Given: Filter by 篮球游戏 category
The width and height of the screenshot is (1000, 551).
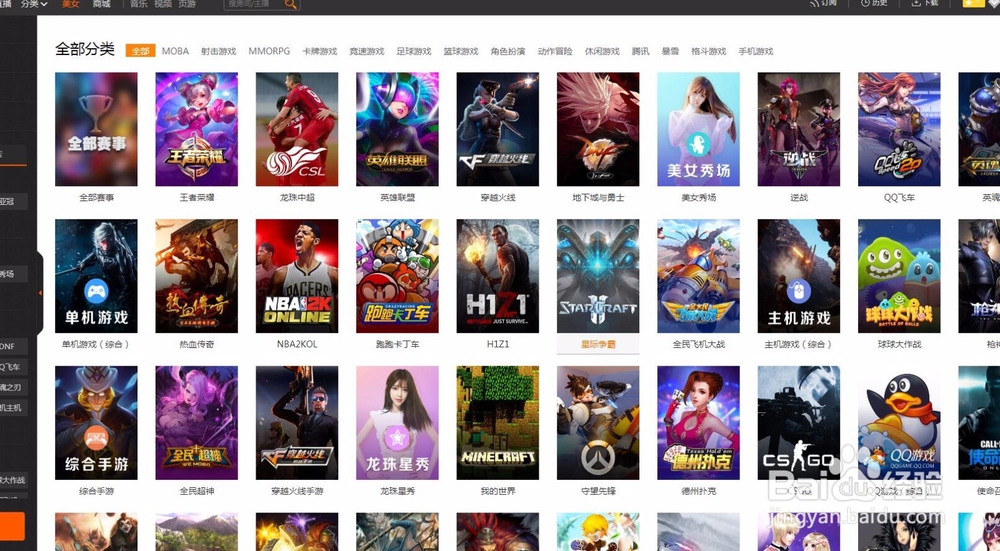Looking at the screenshot, I should coord(461,51).
